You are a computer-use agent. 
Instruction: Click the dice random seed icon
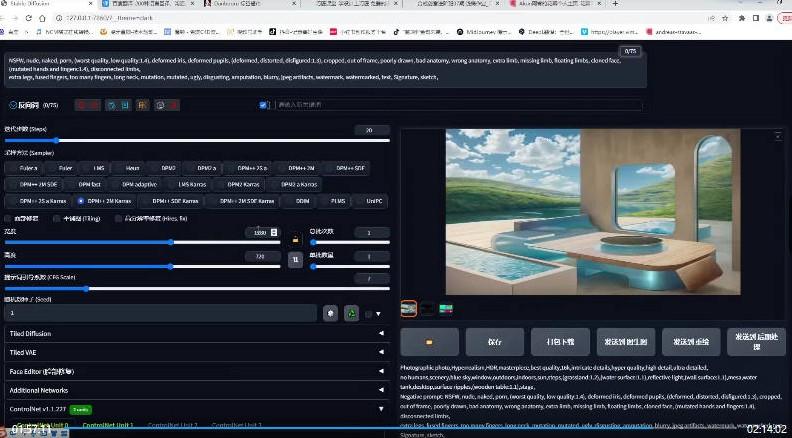[x=330, y=313]
